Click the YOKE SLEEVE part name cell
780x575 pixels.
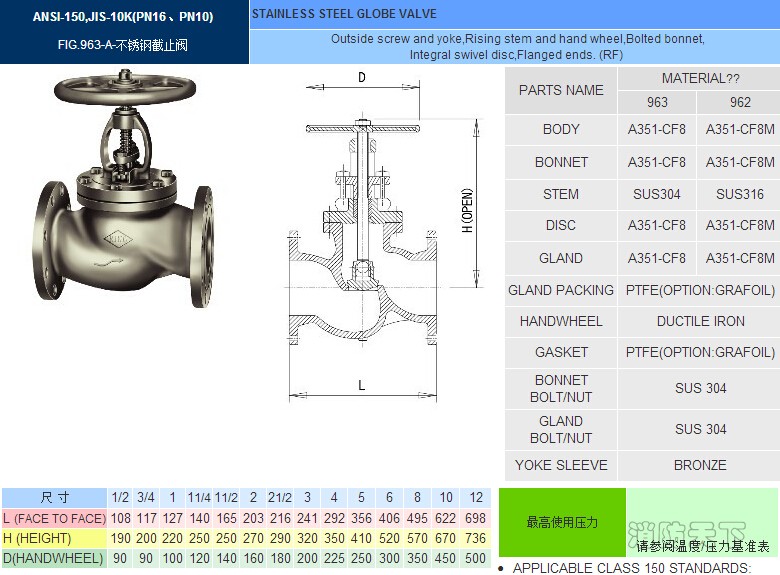(561, 465)
